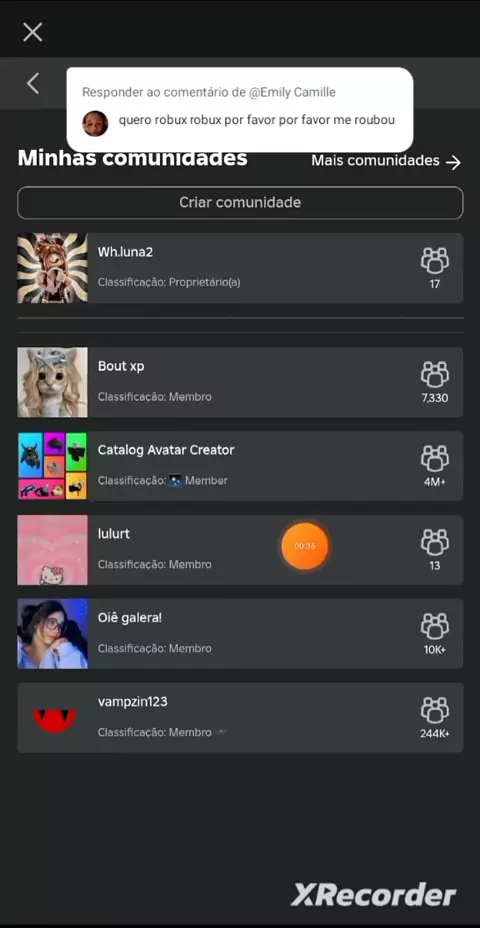480x928 pixels.
Task: Open the Oiê galera! community
Action: point(240,634)
